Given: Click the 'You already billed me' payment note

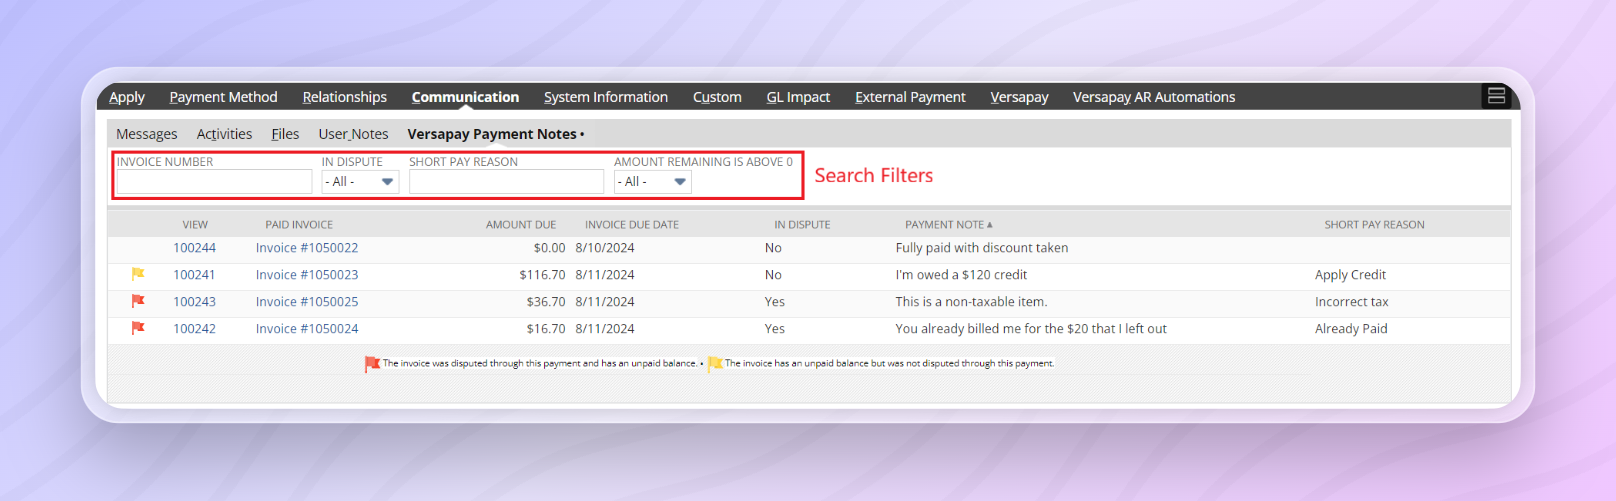Looking at the screenshot, I should pyautogui.click(x=1031, y=328).
